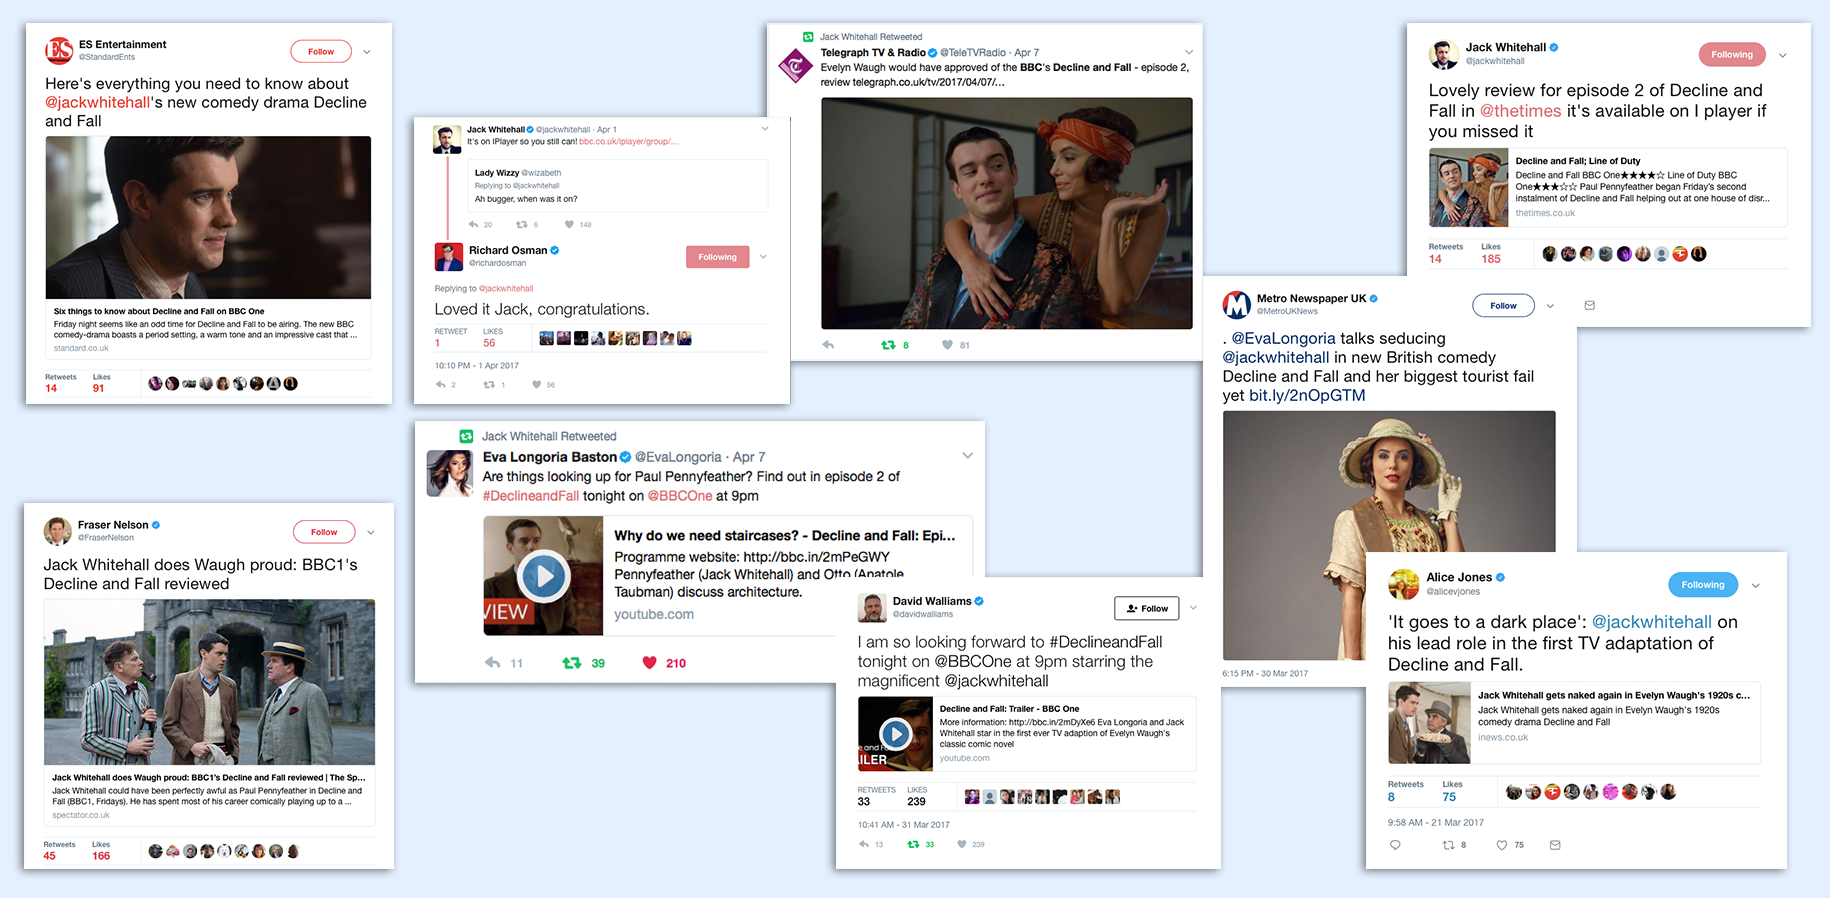Open chevron next to Alice Jones Following button
The height and width of the screenshot is (898, 1830).
[x=1755, y=585]
